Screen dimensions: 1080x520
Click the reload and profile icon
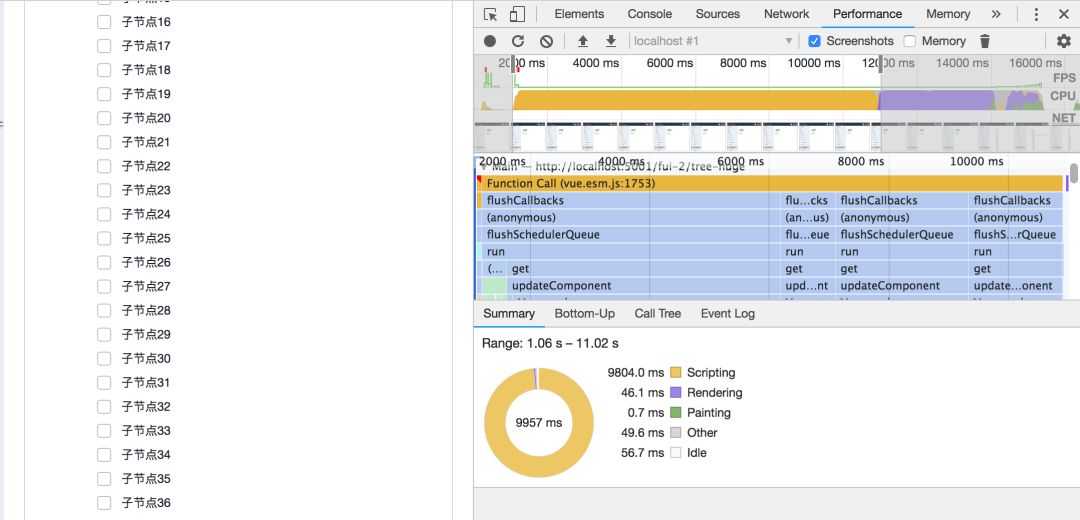tap(518, 41)
